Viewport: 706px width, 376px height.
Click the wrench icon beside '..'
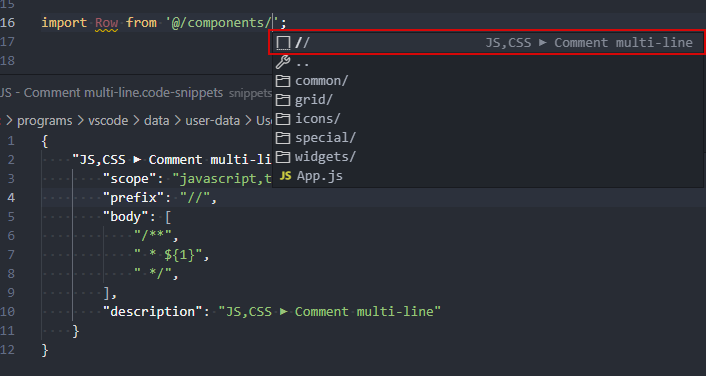pyautogui.click(x=283, y=62)
